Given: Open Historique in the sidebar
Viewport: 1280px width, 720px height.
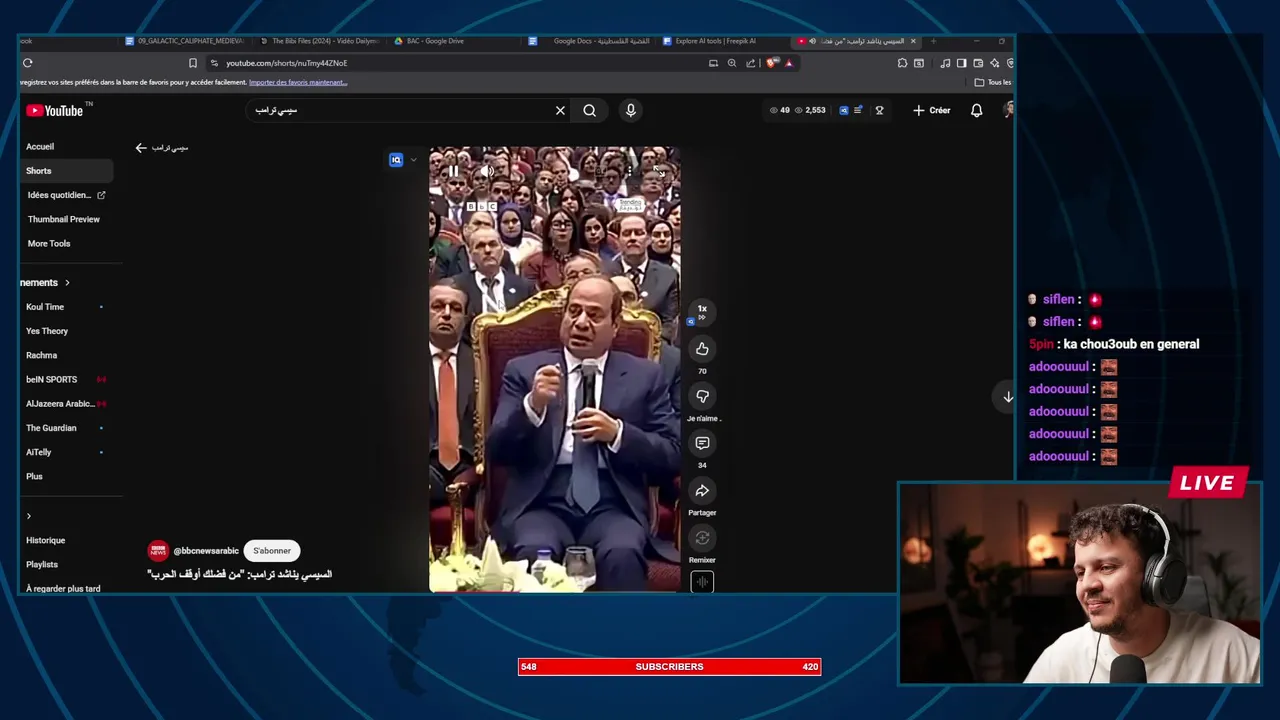Looking at the screenshot, I should tap(46, 540).
